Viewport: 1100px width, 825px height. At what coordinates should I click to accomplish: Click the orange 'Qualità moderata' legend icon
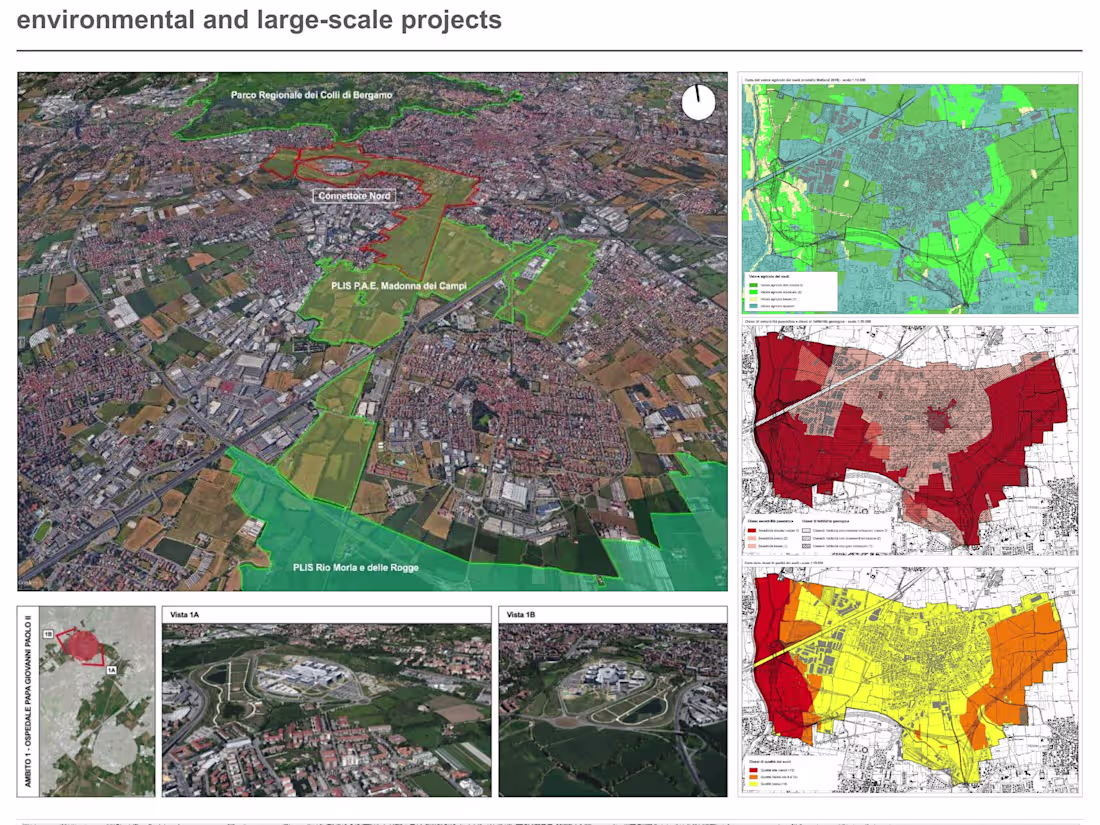click(753, 777)
